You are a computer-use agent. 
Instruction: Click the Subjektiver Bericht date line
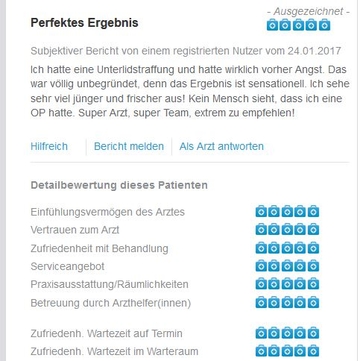point(186,51)
